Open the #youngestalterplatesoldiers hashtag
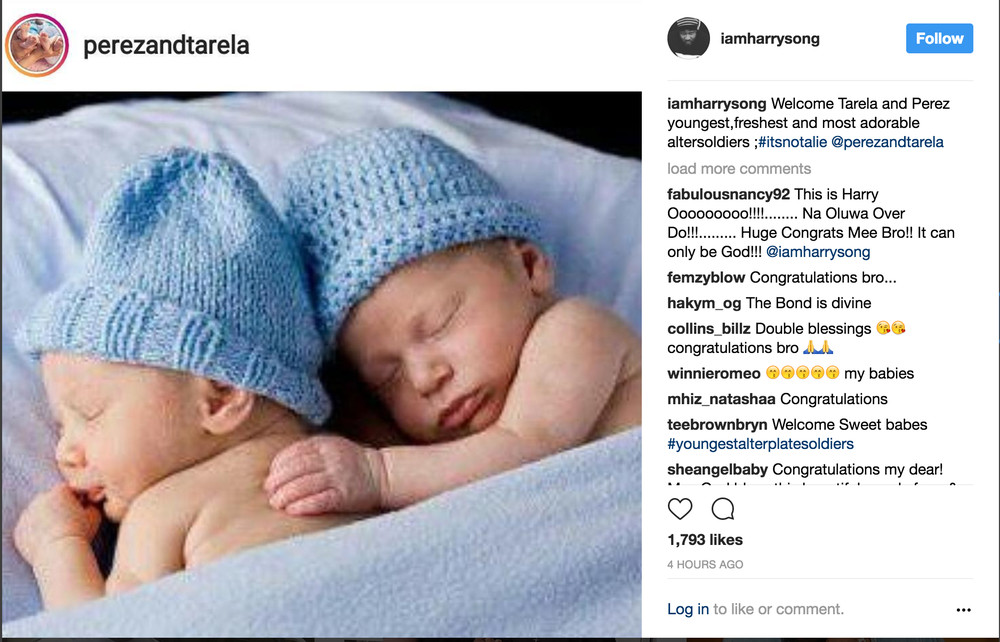The image size is (1000, 642). coord(760,444)
